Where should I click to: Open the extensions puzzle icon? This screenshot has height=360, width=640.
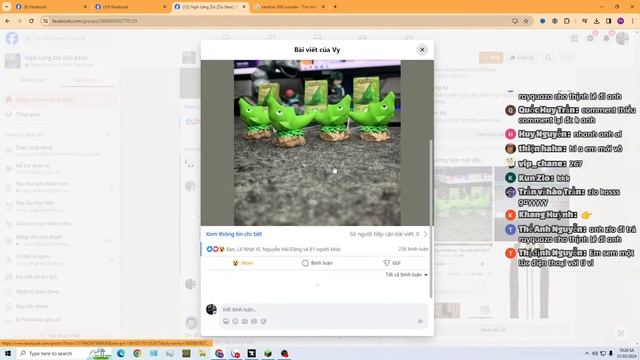pyautogui.click(x=567, y=21)
